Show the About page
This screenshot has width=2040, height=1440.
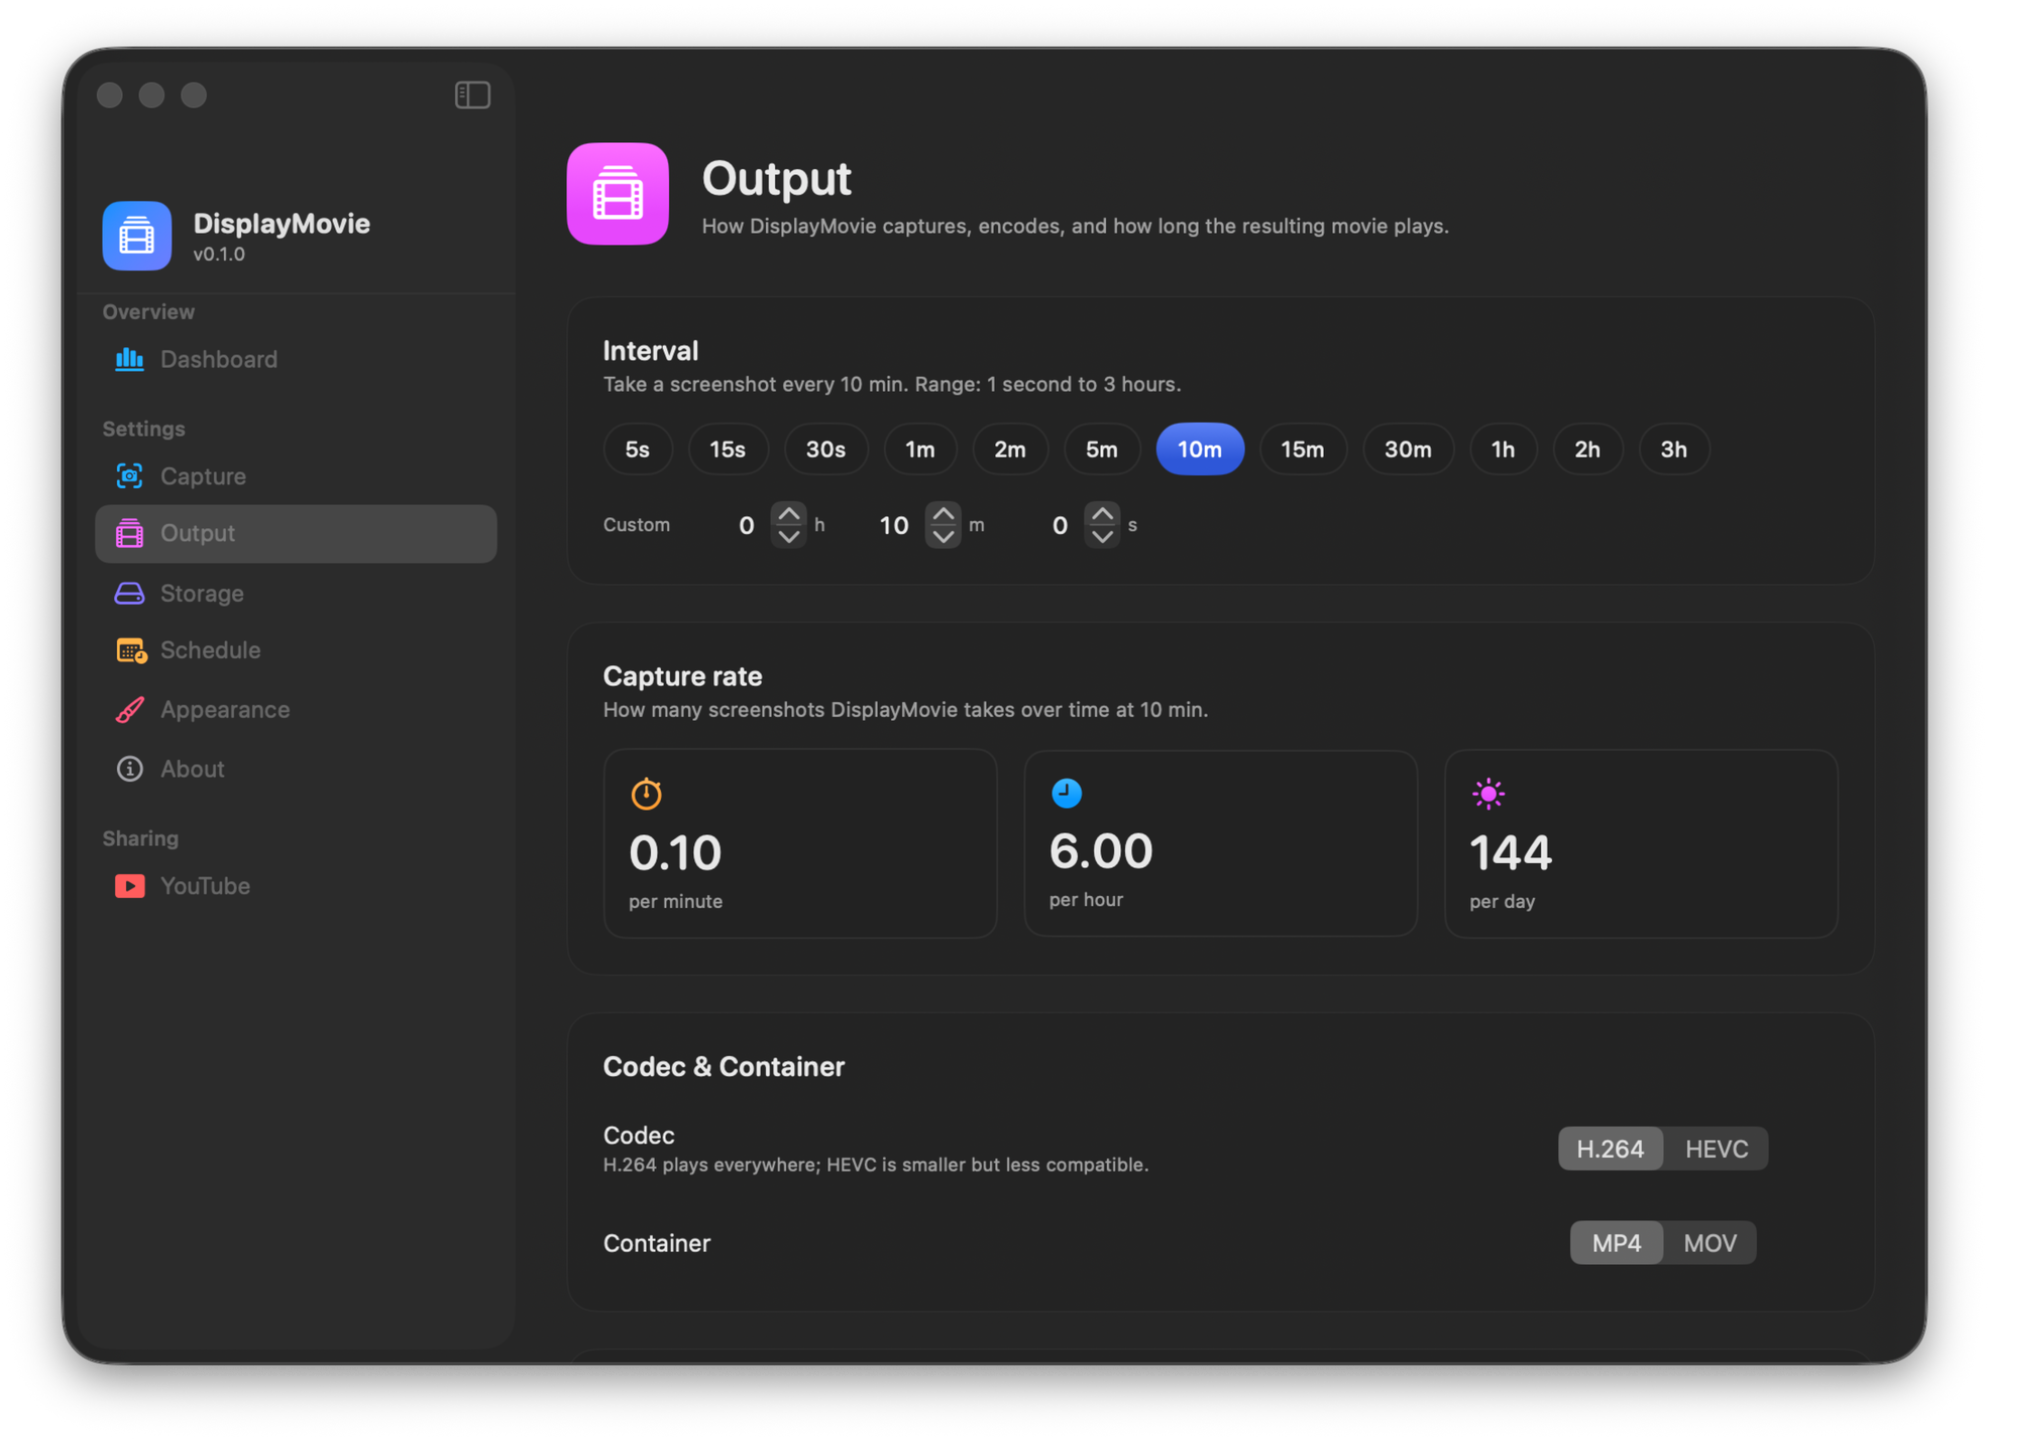pyautogui.click(x=296, y=768)
